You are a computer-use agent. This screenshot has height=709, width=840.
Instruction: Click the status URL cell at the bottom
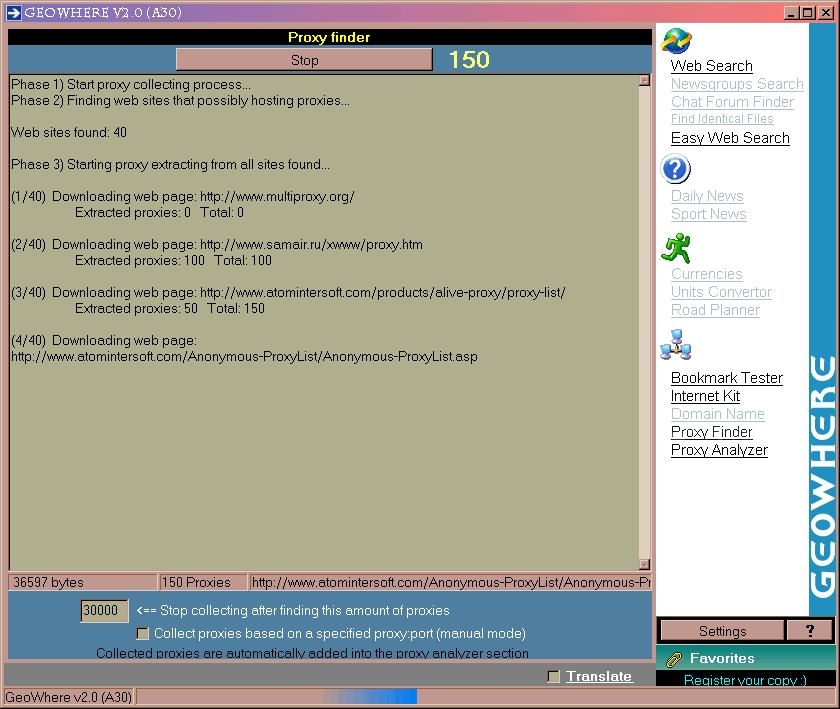click(450, 582)
